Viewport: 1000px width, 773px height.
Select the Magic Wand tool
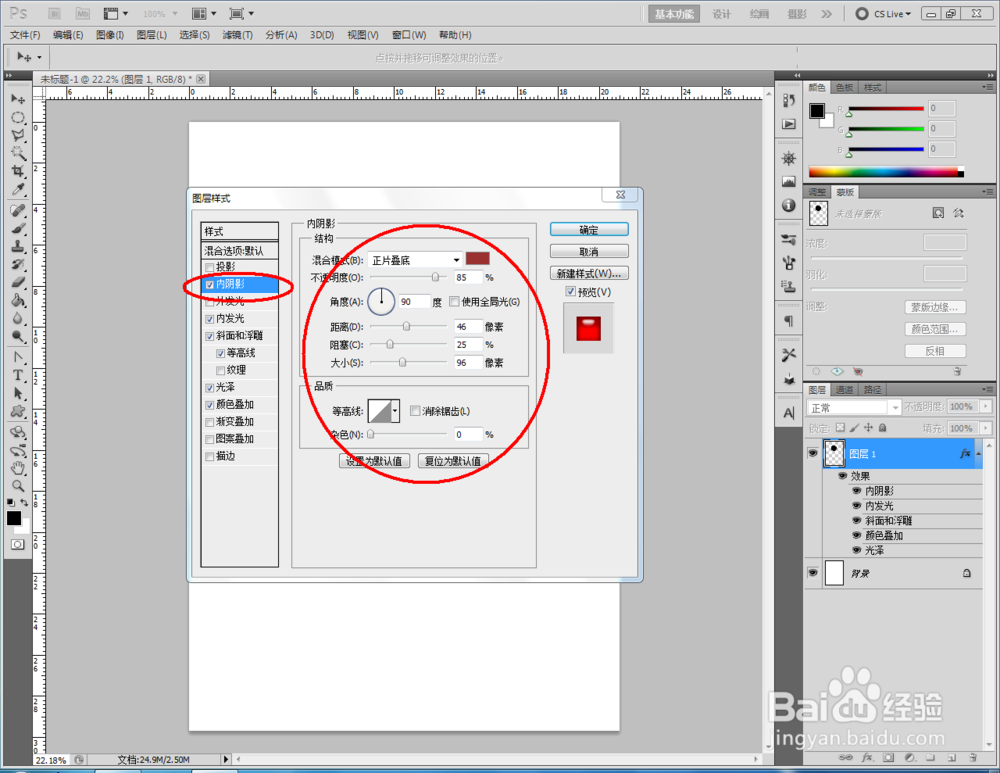(18, 153)
